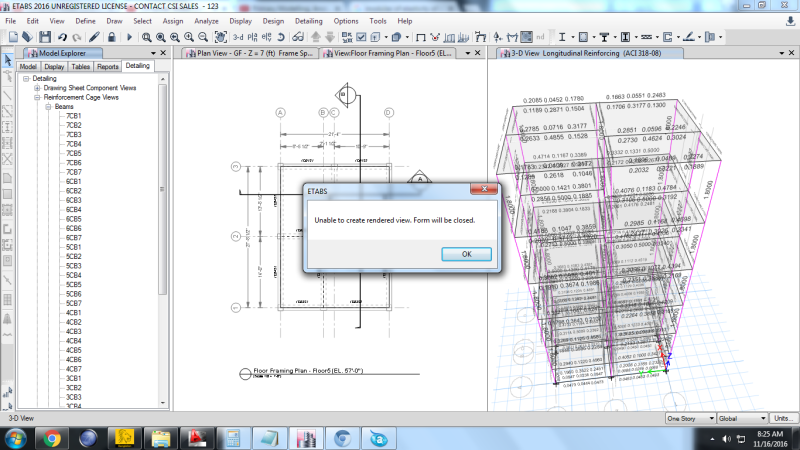Select the Pan hand tool

[x=220, y=37]
